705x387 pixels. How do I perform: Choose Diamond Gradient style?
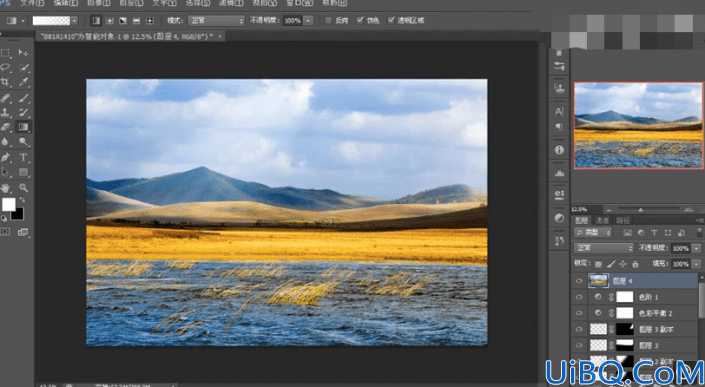[150, 21]
